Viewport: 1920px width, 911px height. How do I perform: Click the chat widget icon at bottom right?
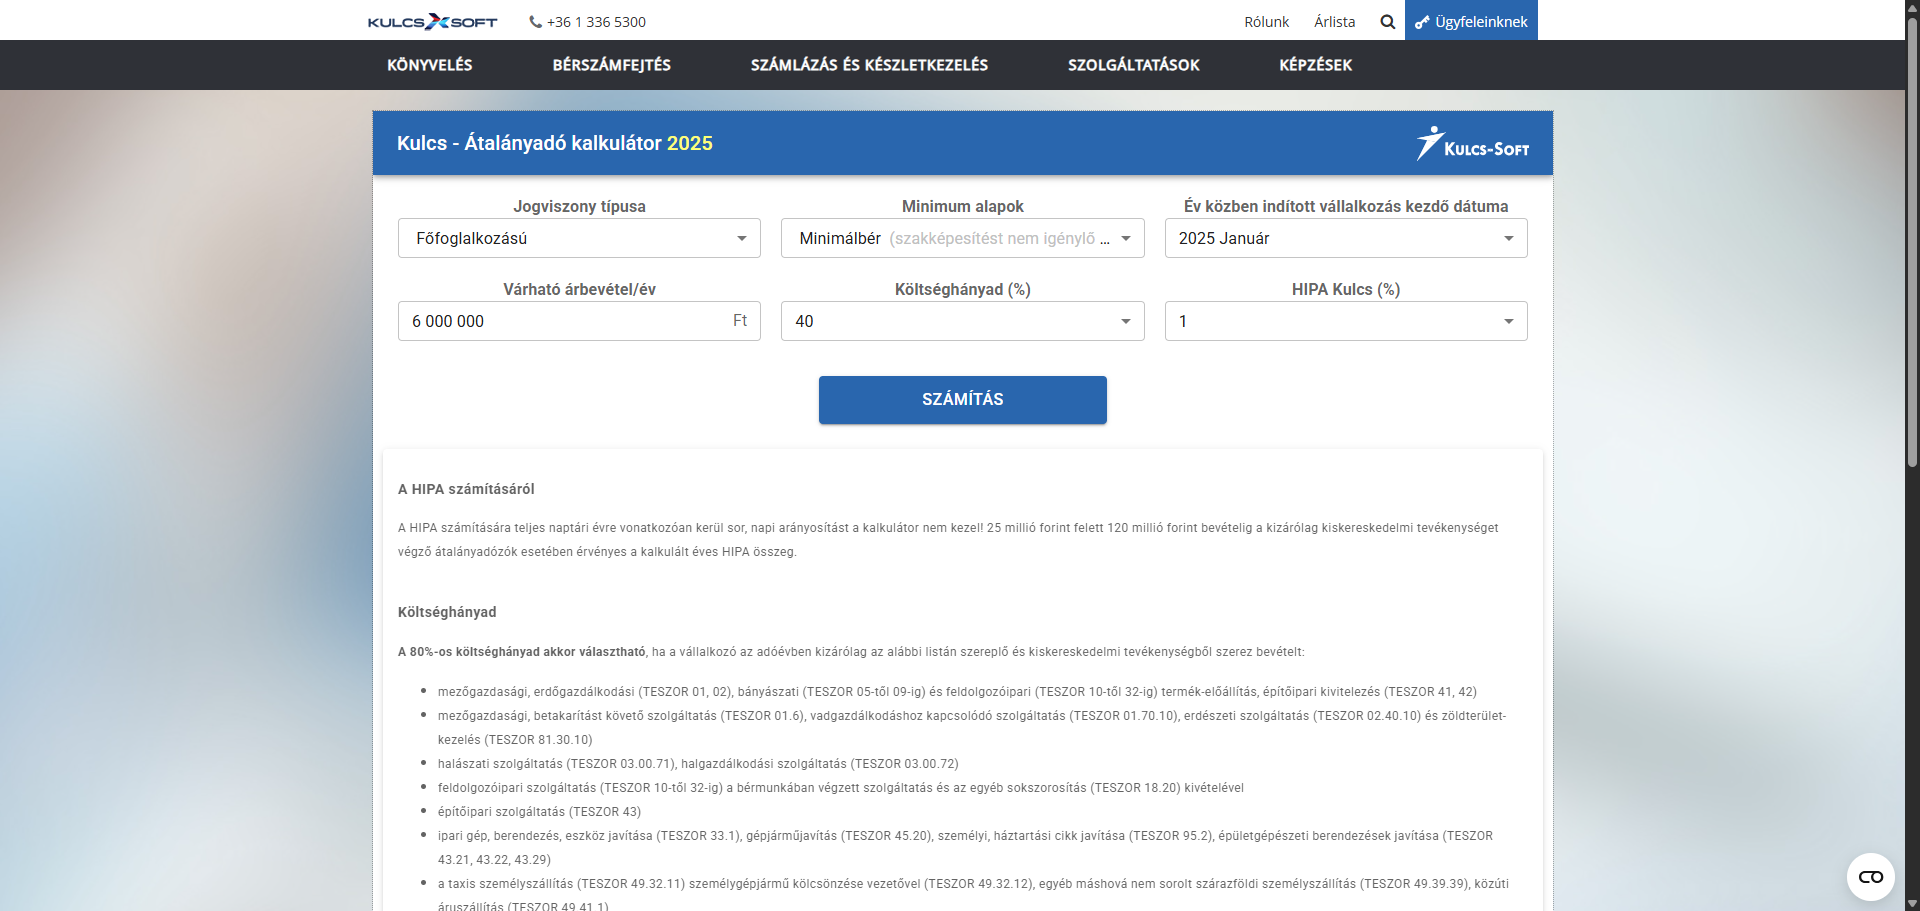pos(1870,877)
